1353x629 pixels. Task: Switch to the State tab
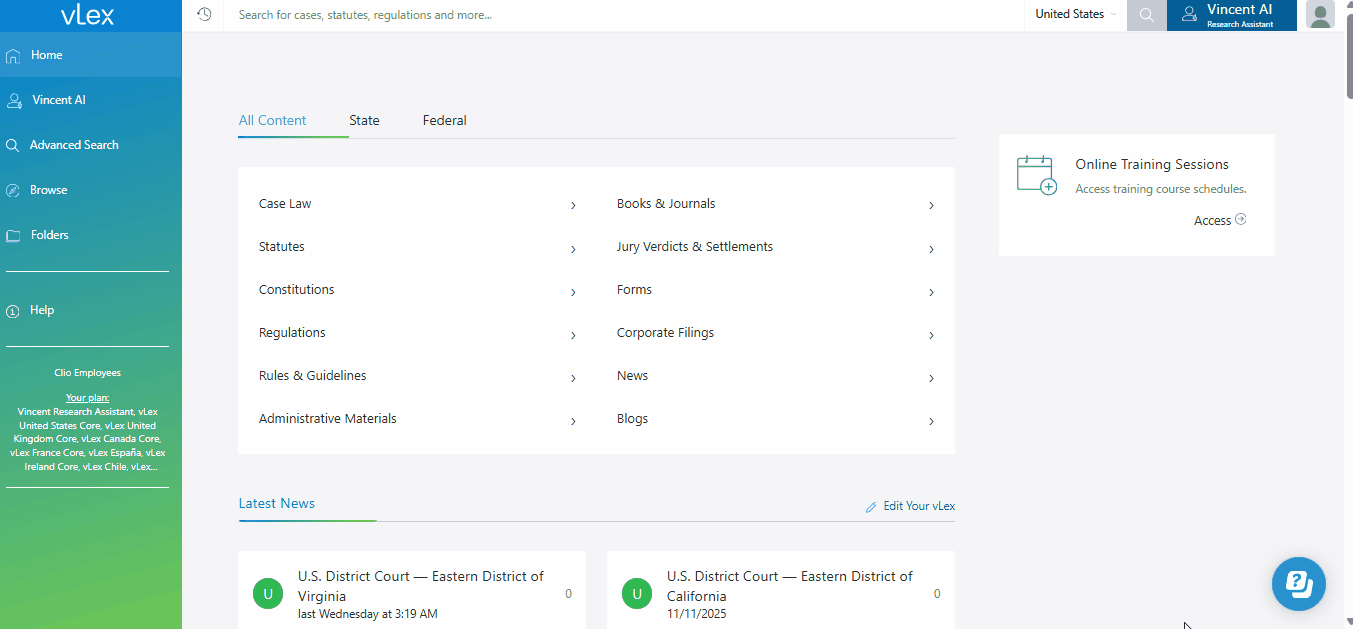pyautogui.click(x=364, y=120)
